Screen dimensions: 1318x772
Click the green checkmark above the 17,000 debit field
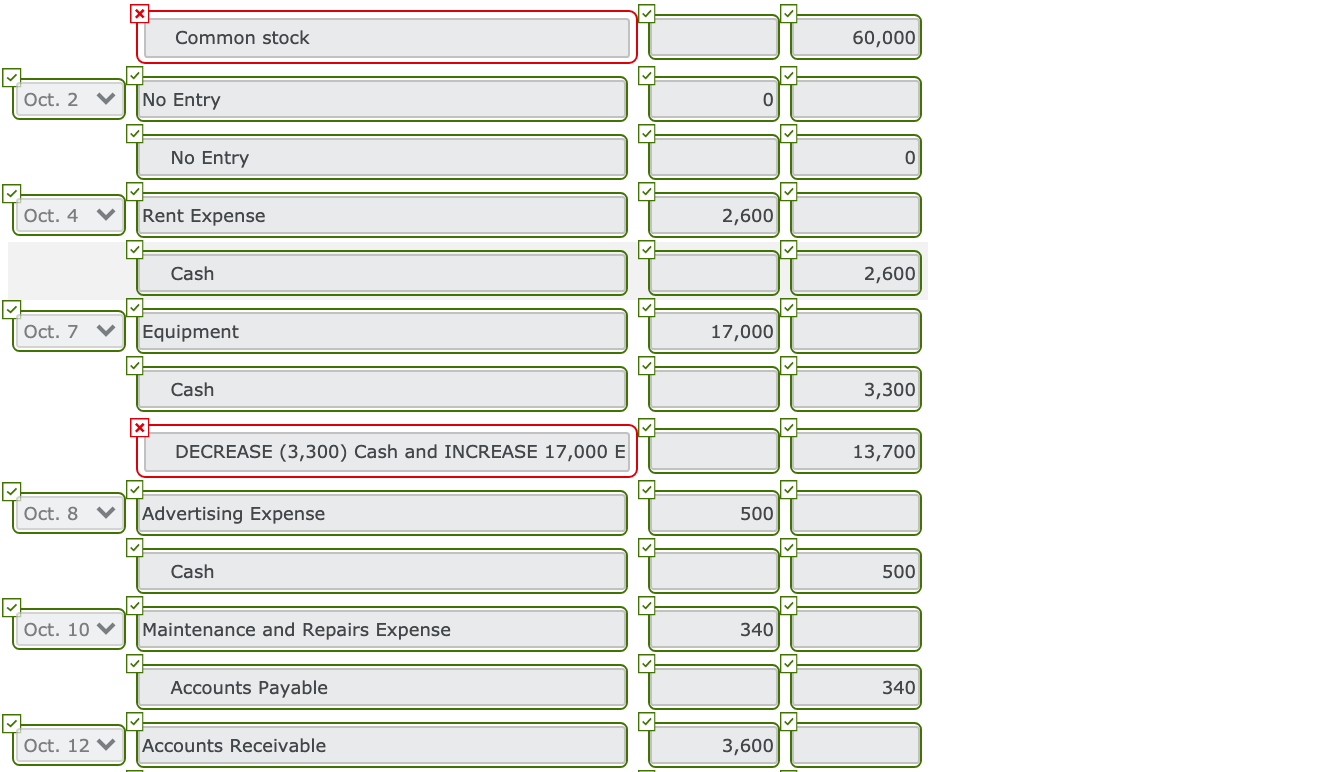[x=647, y=307]
